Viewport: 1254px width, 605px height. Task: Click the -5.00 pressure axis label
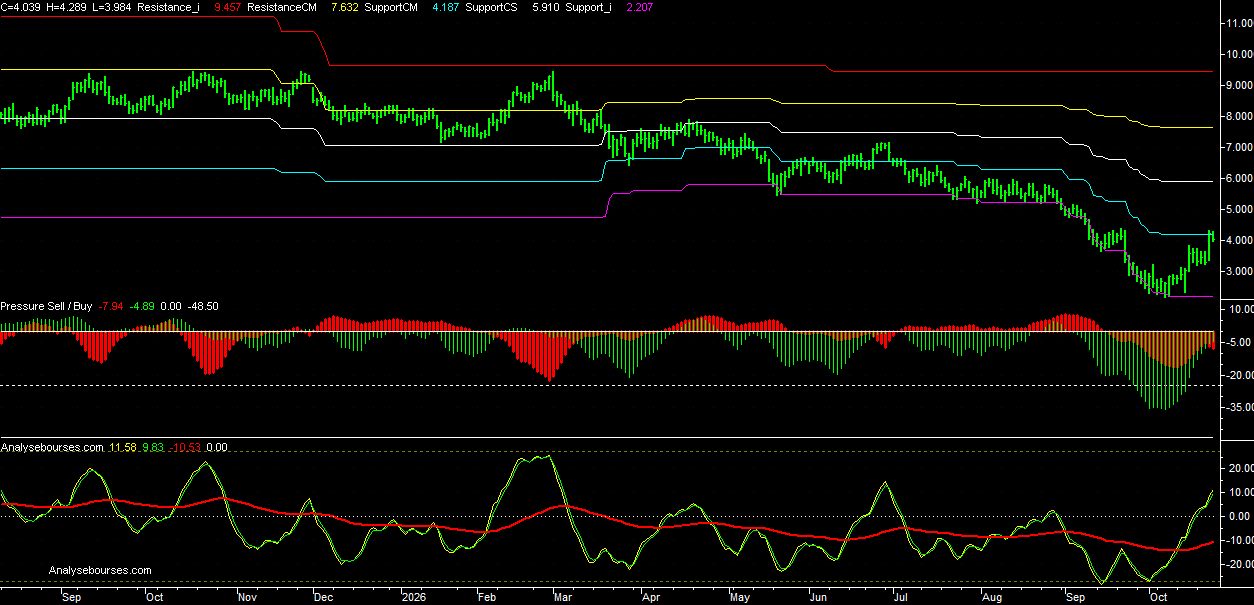click(1239, 342)
